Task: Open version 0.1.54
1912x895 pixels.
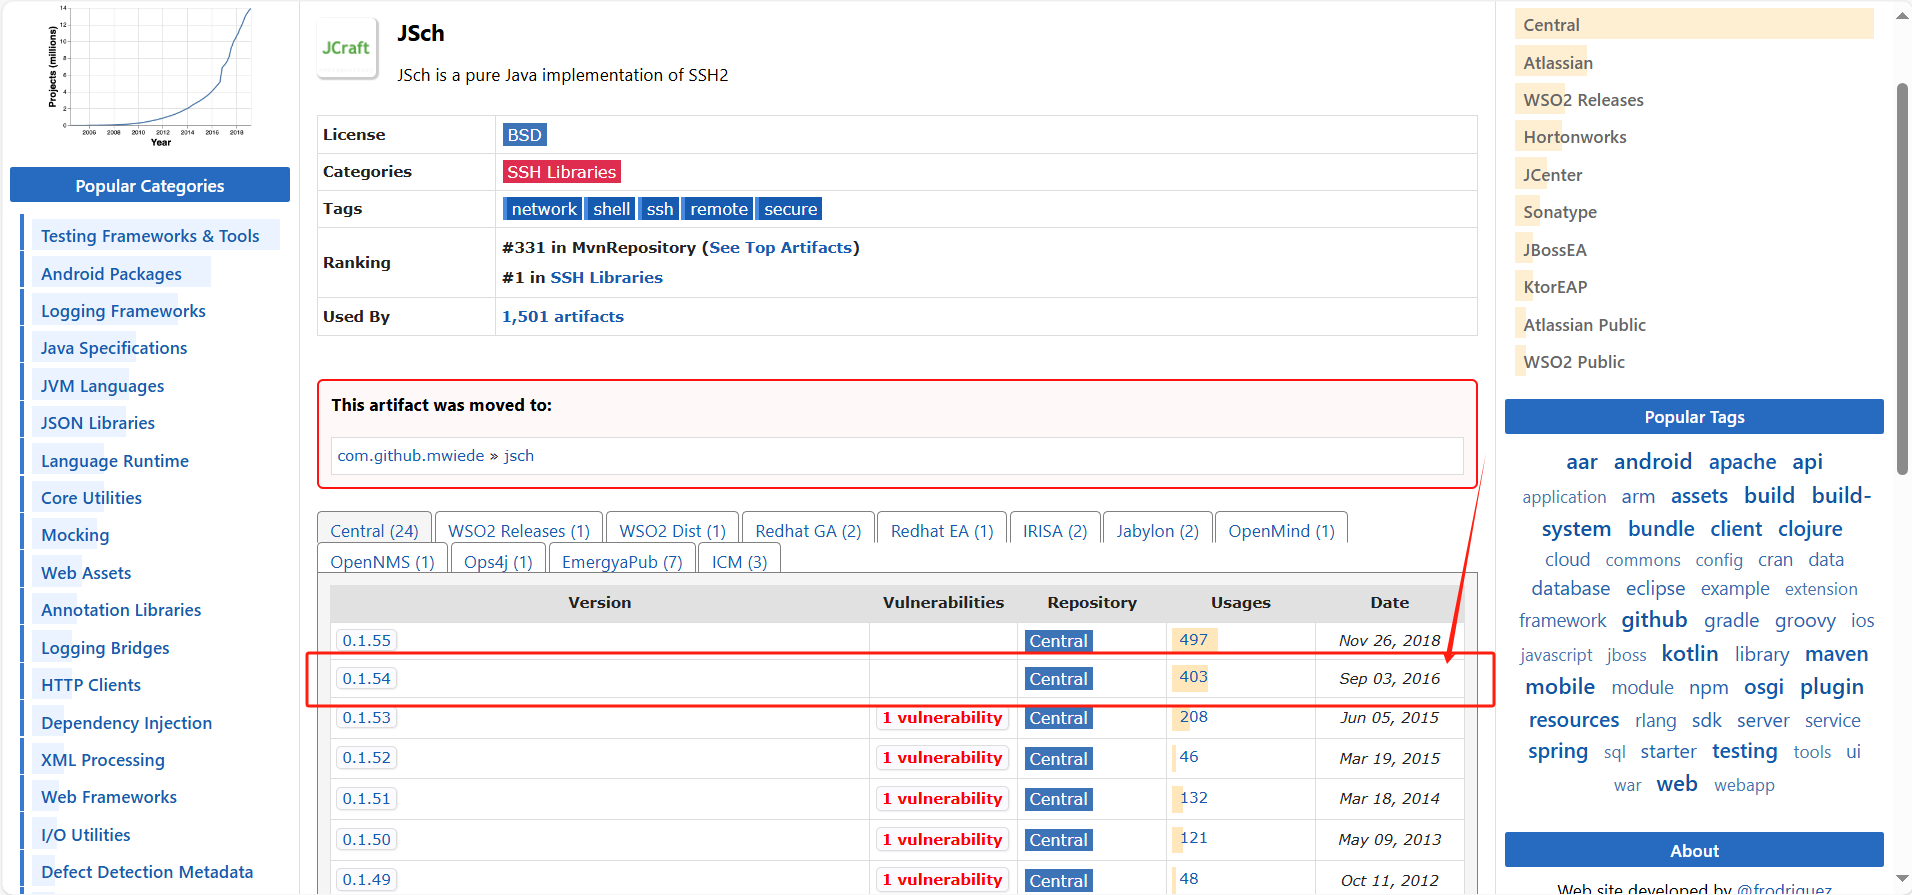Action: tap(366, 678)
